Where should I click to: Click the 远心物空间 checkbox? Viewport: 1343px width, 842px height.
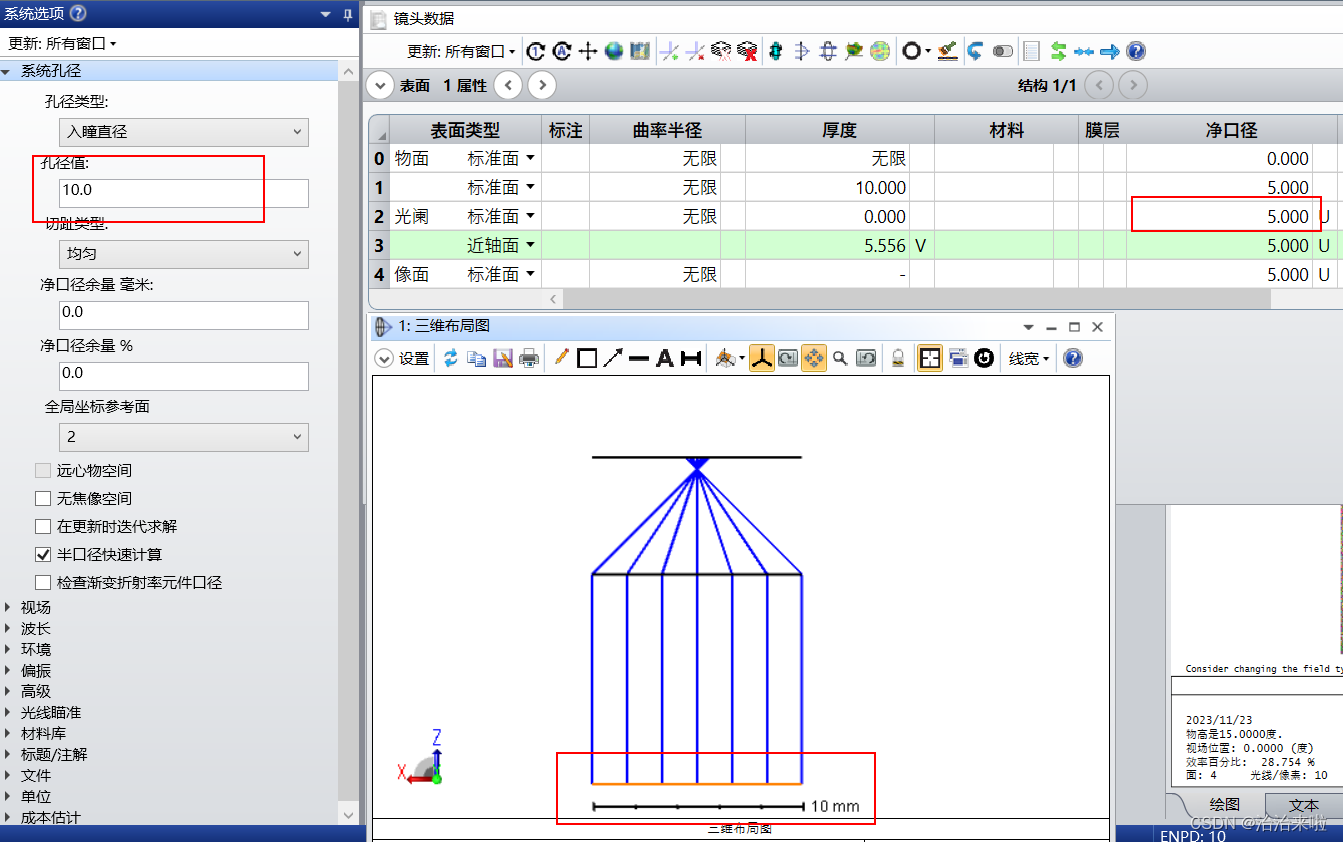pos(43,470)
